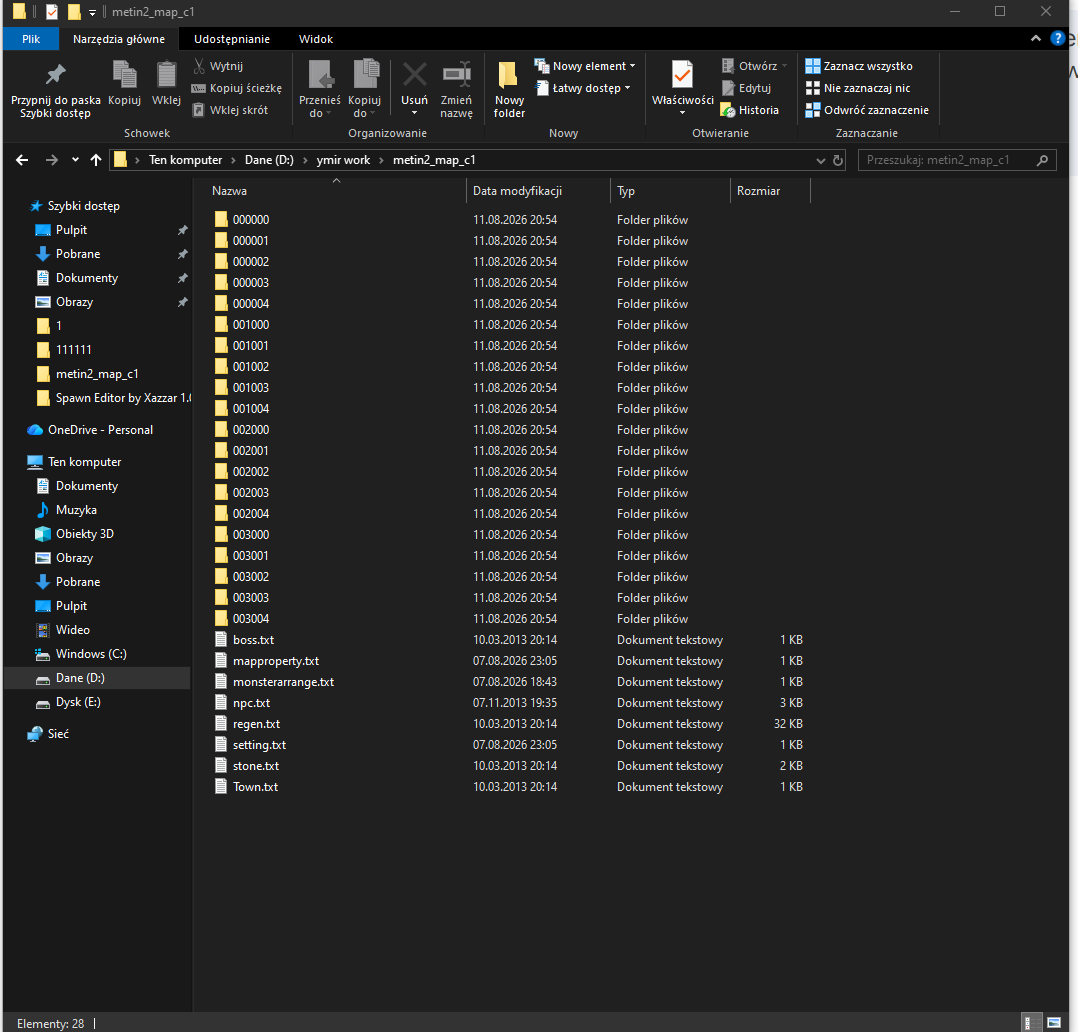This screenshot has height=1032, width=1078.
Task: Select the Wytnij scissors command
Action: 218,66
